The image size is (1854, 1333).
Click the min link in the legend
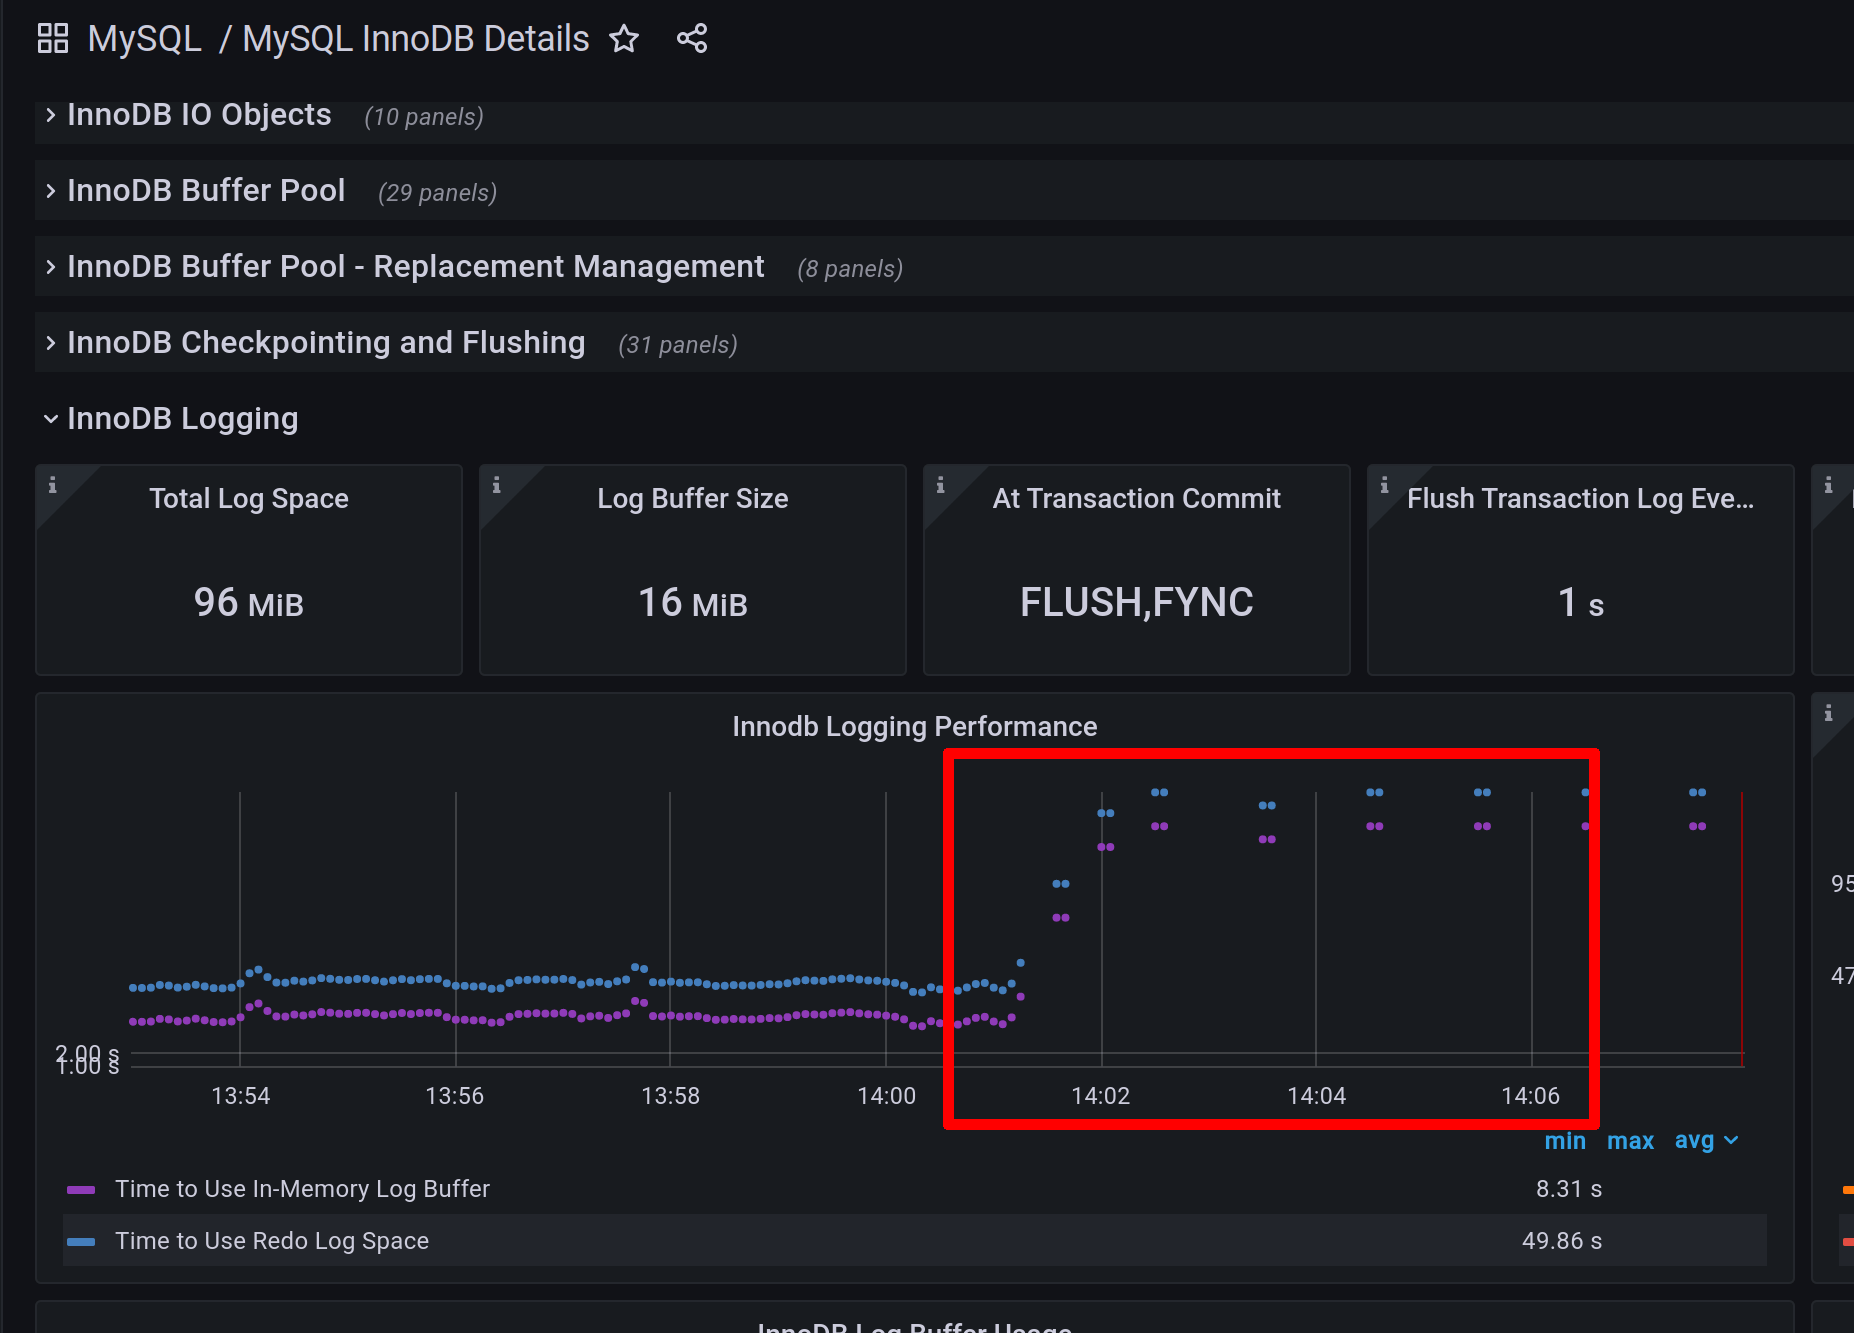[1565, 1140]
